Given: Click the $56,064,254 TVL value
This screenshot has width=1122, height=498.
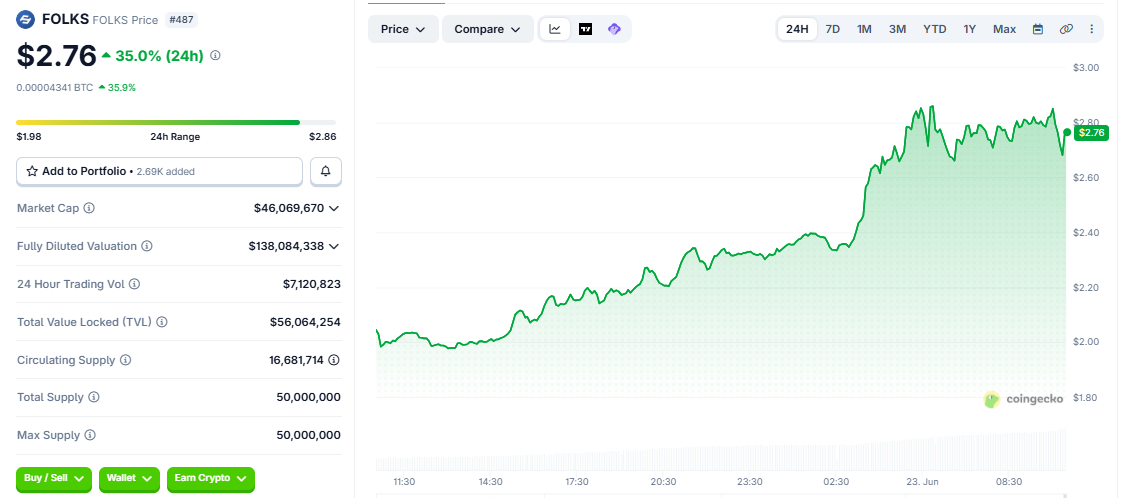Looking at the screenshot, I should [306, 322].
